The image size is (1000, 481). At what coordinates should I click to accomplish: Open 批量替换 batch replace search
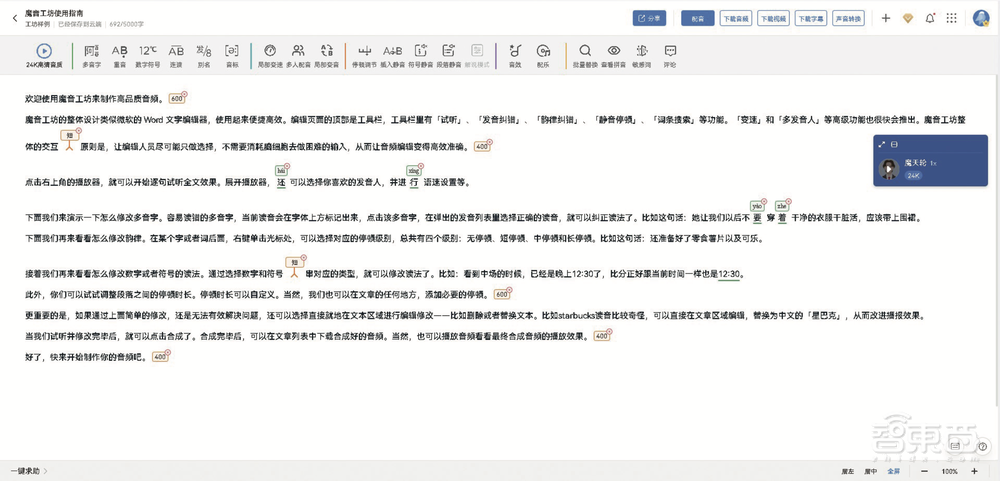[x=585, y=52]
